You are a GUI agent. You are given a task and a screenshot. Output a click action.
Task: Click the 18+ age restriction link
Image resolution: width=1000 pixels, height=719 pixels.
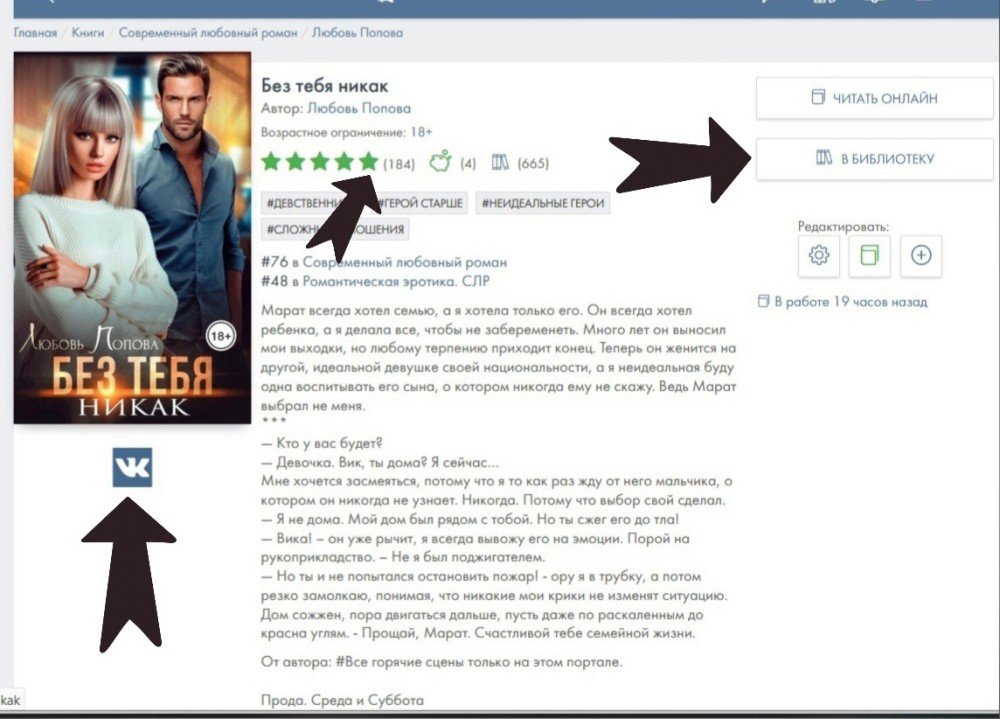pyautogui.click(x=421, y=132)
